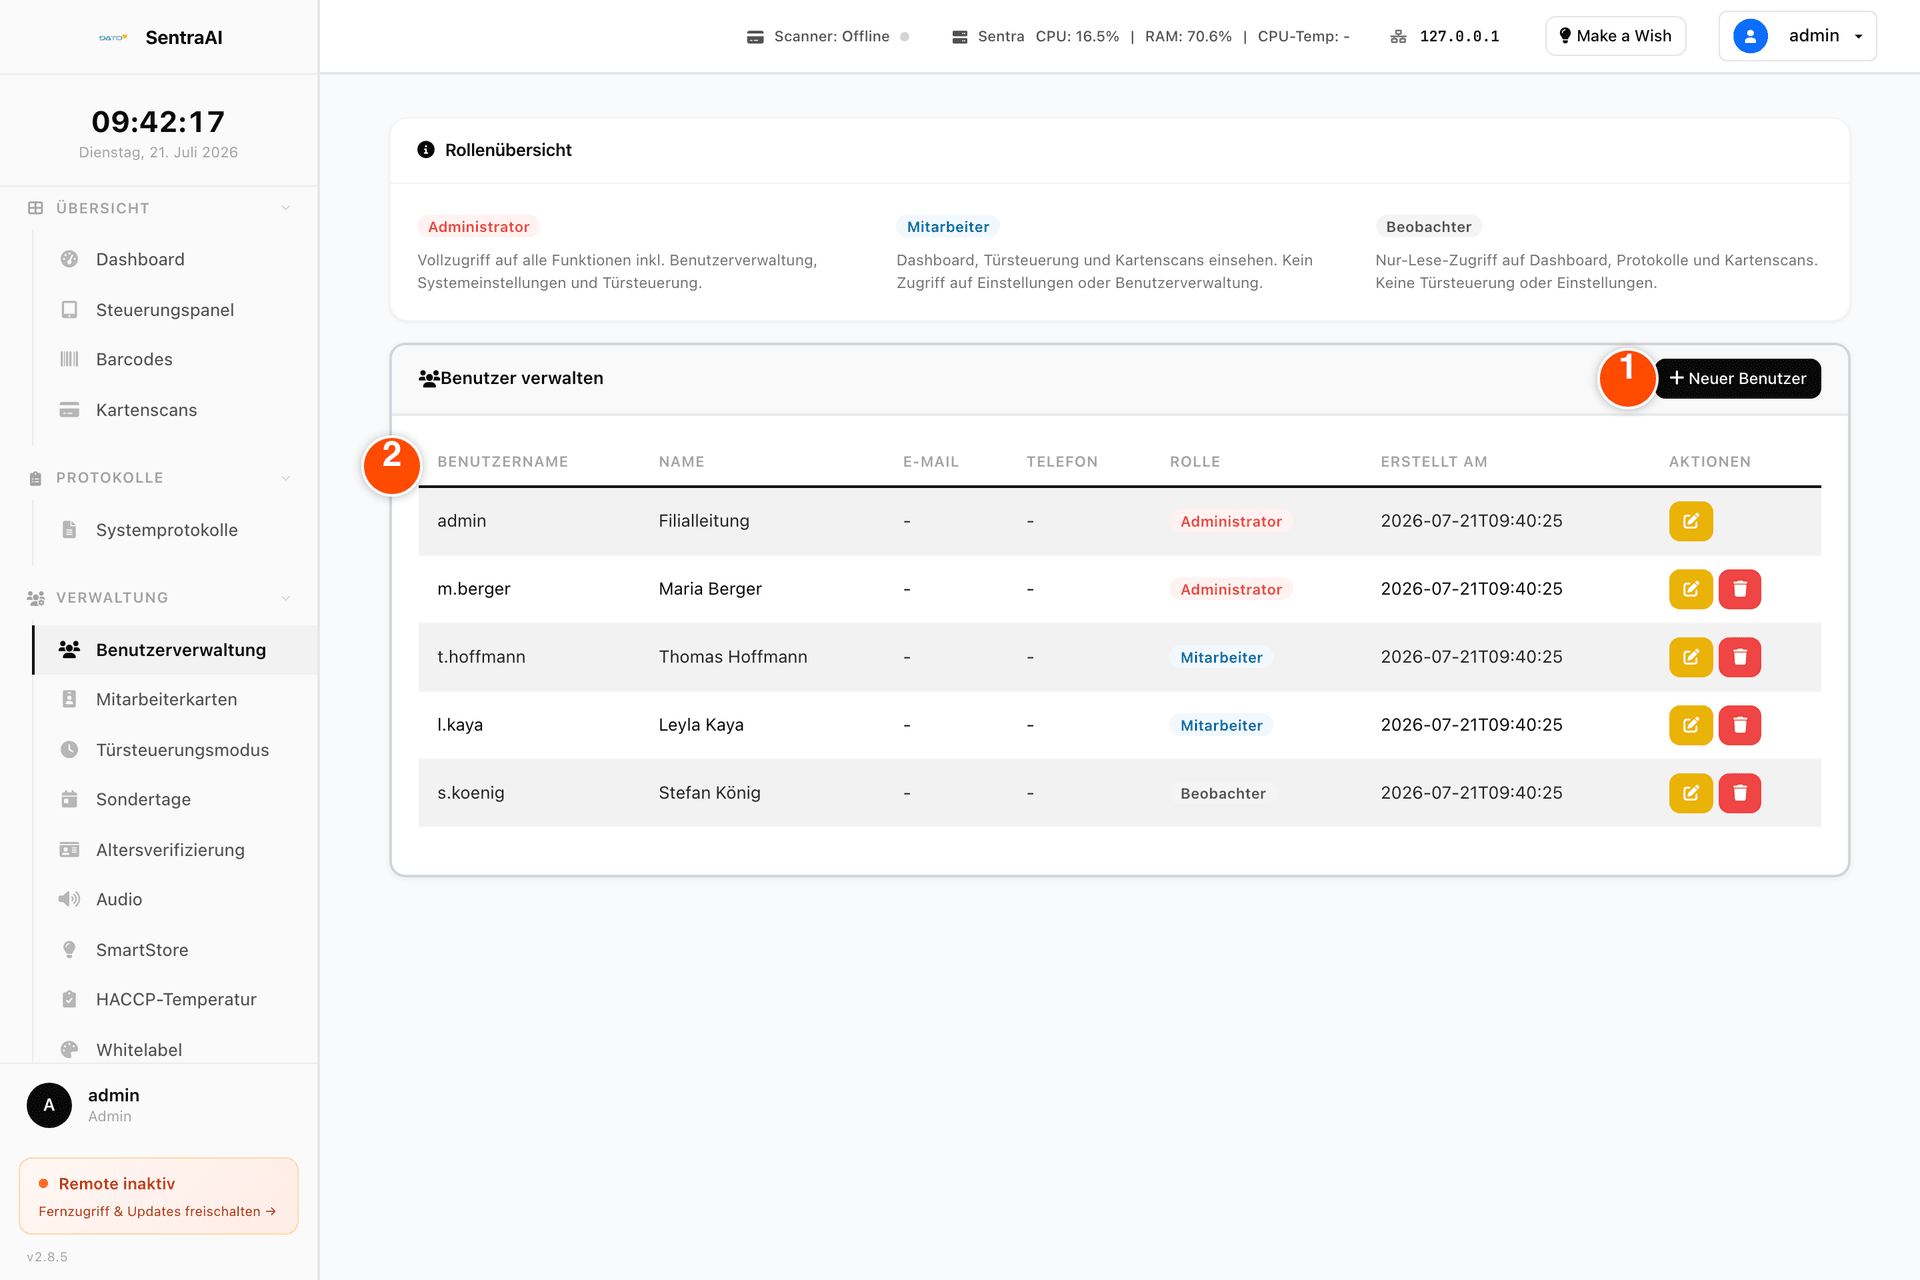Delete the t.hoffmann user
Screen dimensions: 1920x1280
pos(1740,657)
